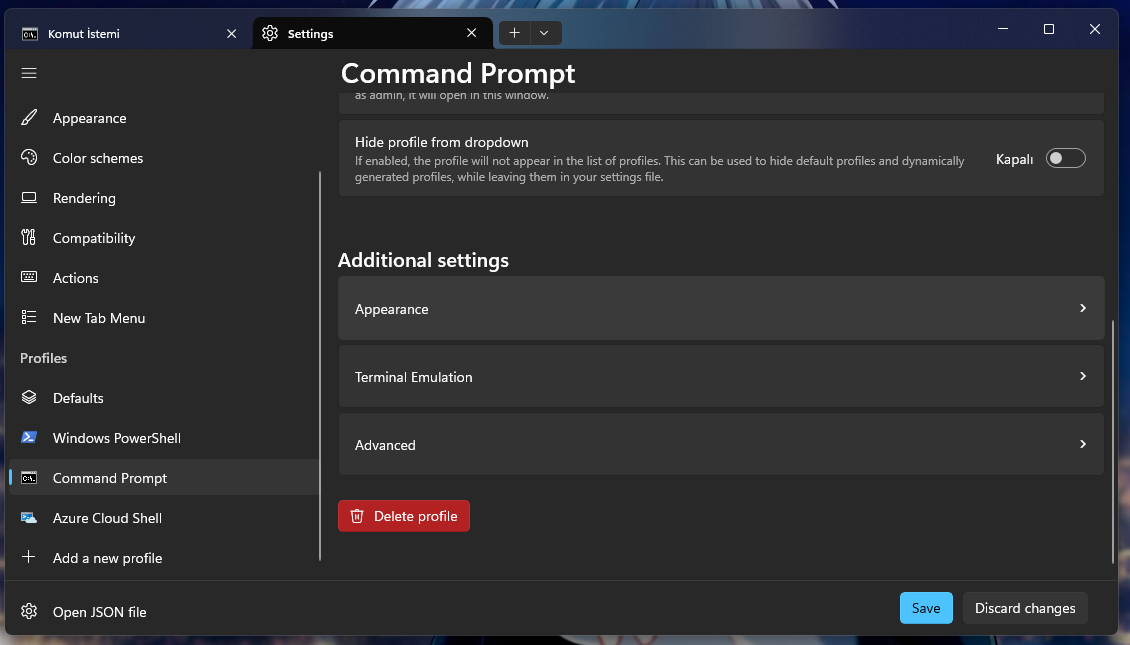Image resolution: width=1130 pixels, height=645 pixels.
Task: Open New Tab Menu settings page
Action: [x=164, y=318]
